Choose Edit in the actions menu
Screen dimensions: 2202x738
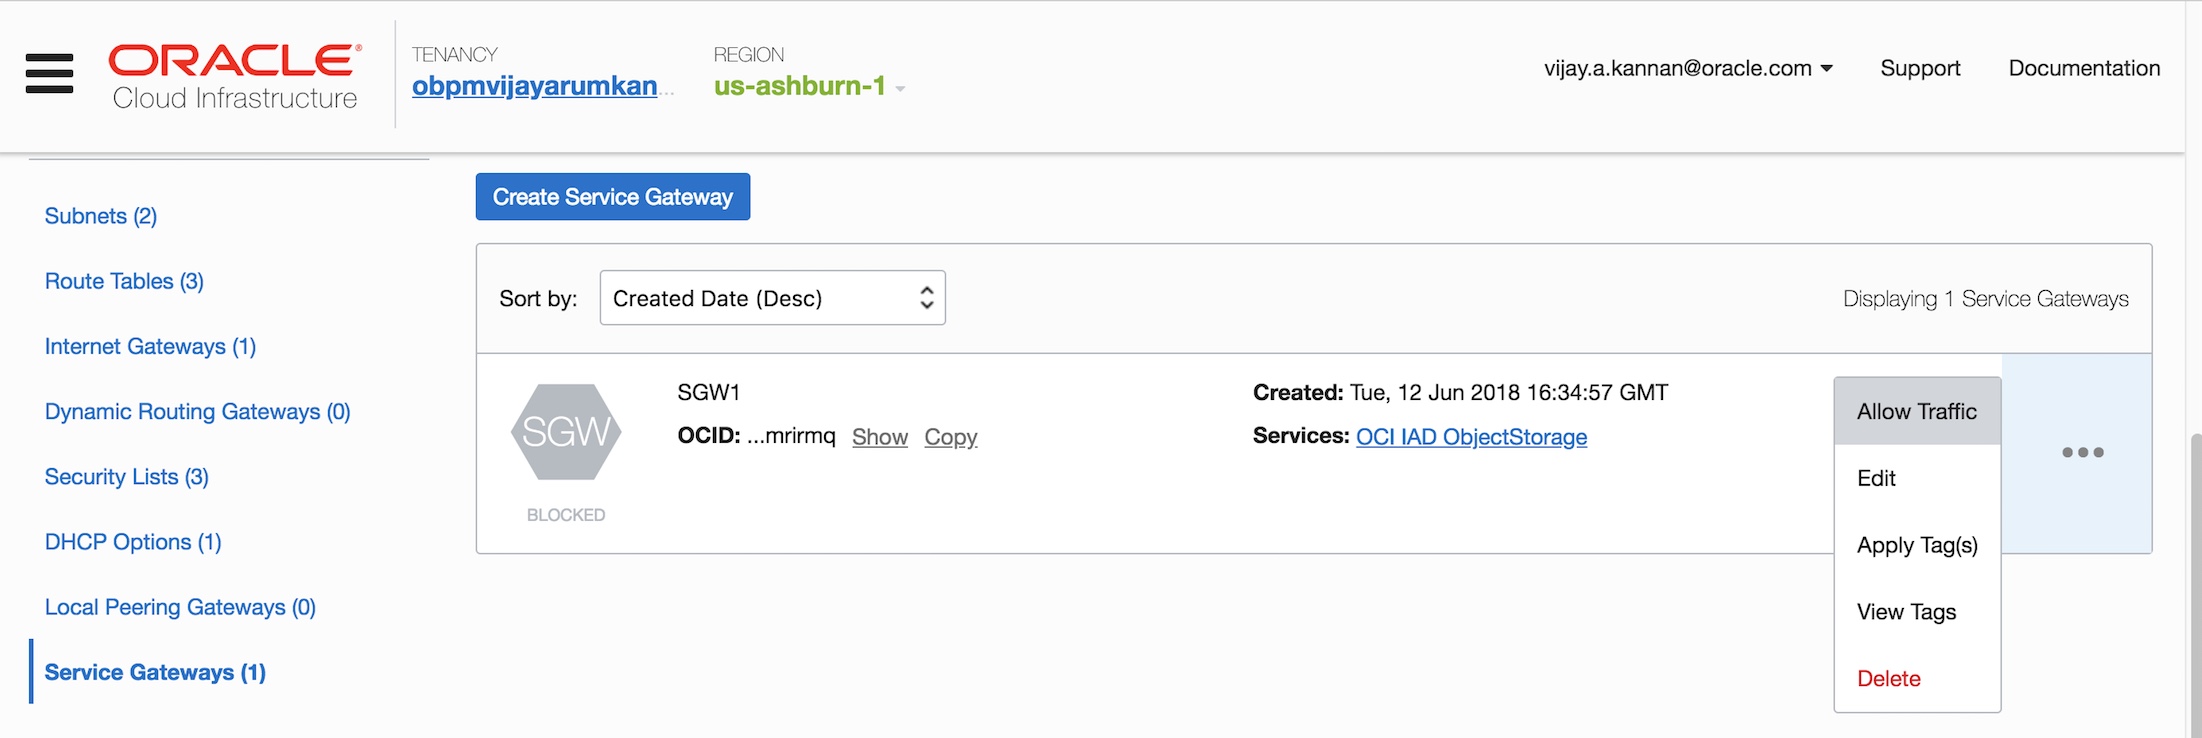click(1876, 478)
